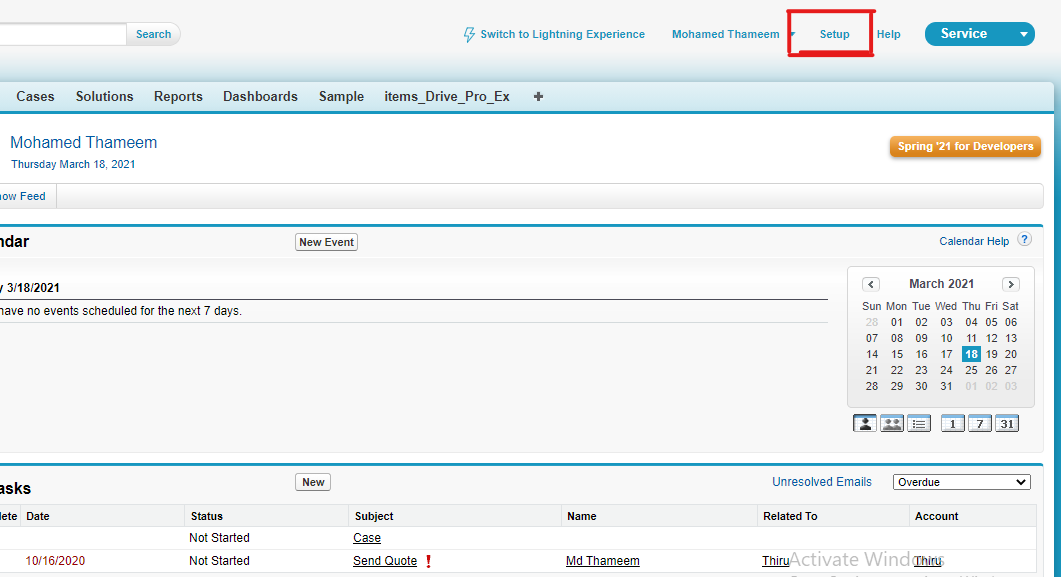Switch to the Dashboards tab

pyautogui.click(x=260, y=96)
